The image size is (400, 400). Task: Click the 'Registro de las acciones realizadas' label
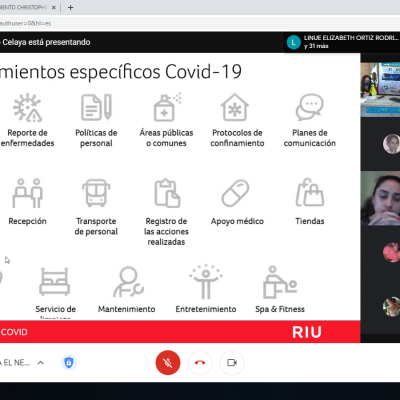point(166,231)
